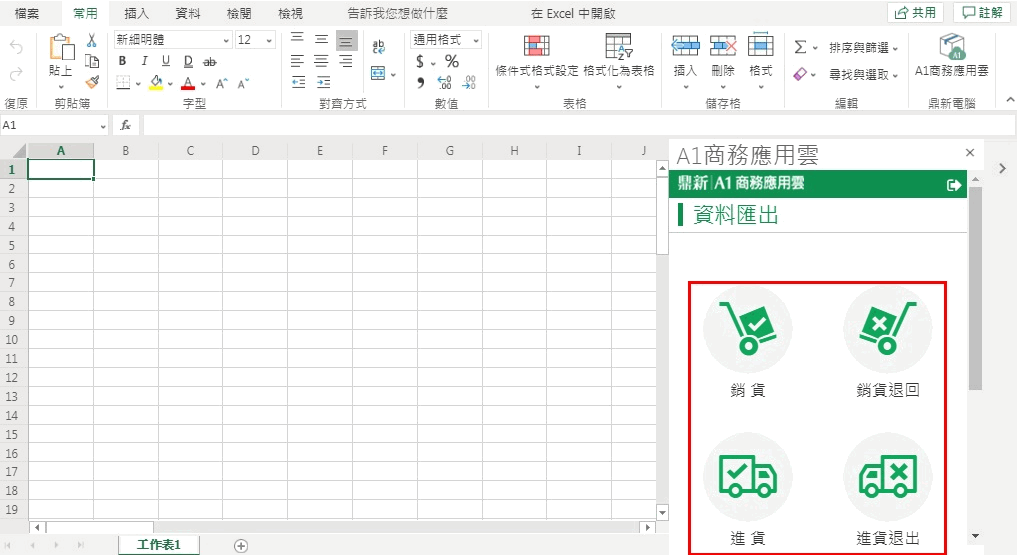This screenshot has height=557, width=1017.
Task: Align text left
Action: (297, 61)
